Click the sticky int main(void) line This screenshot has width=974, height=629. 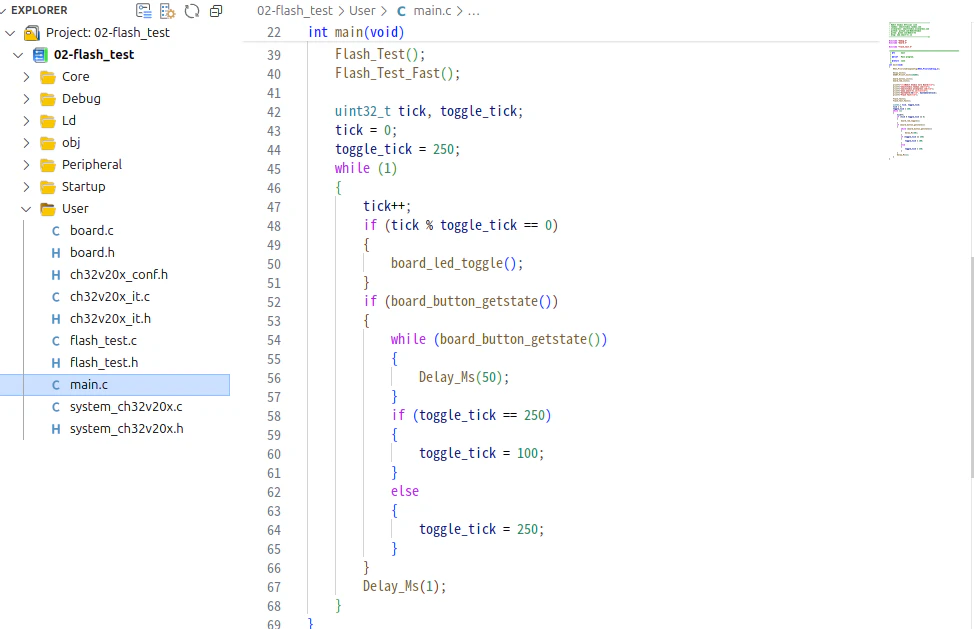point(356,32)
